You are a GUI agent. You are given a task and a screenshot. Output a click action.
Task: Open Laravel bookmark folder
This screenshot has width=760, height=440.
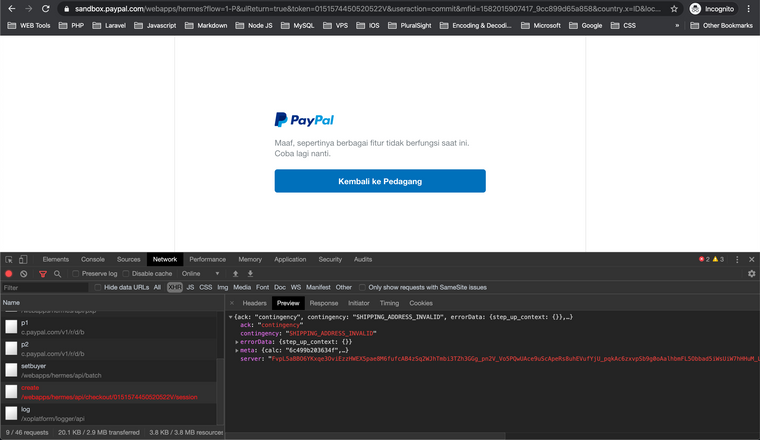coord(109,25)
